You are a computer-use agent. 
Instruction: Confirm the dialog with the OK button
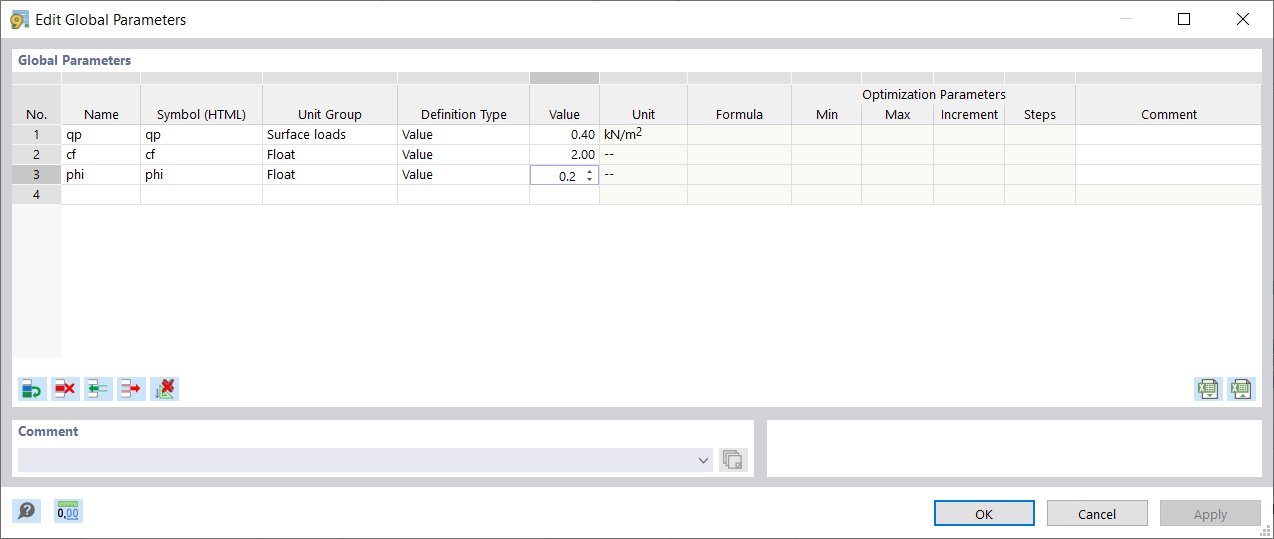pos(984,514)
